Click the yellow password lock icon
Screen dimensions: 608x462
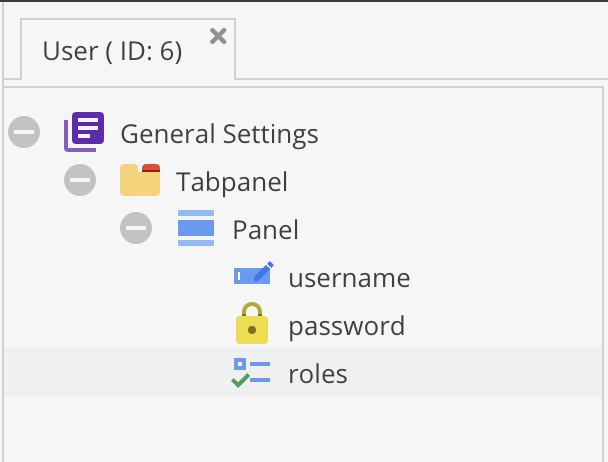[x=252, y=323]
